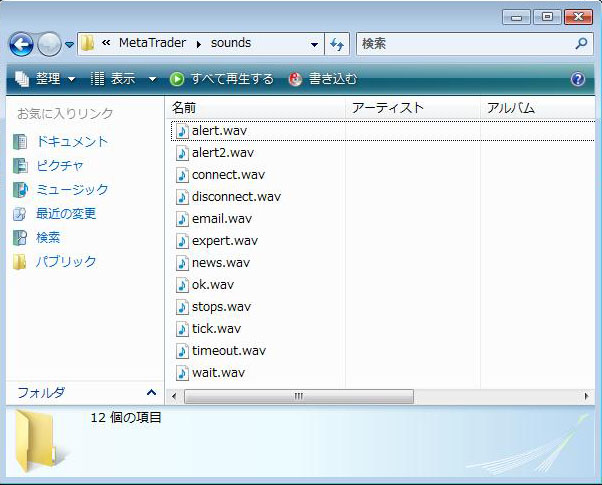Open the ドキュメント favorite link
602x485 pixels.
72,141
